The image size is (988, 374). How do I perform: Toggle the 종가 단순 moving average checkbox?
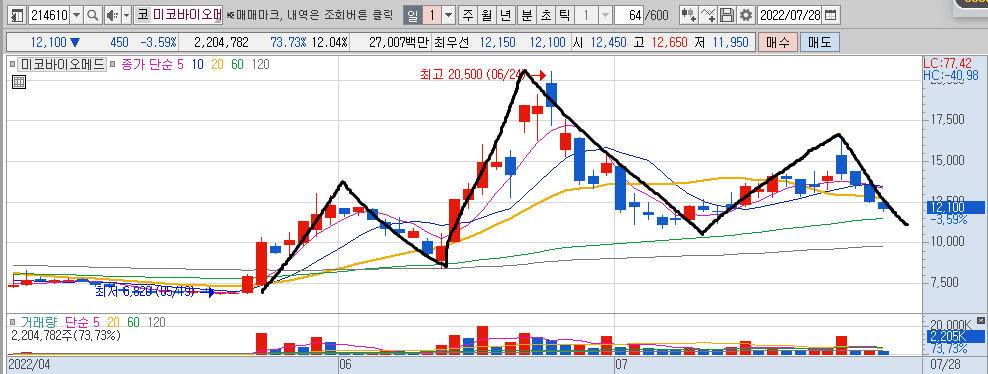tap(113, 64)
